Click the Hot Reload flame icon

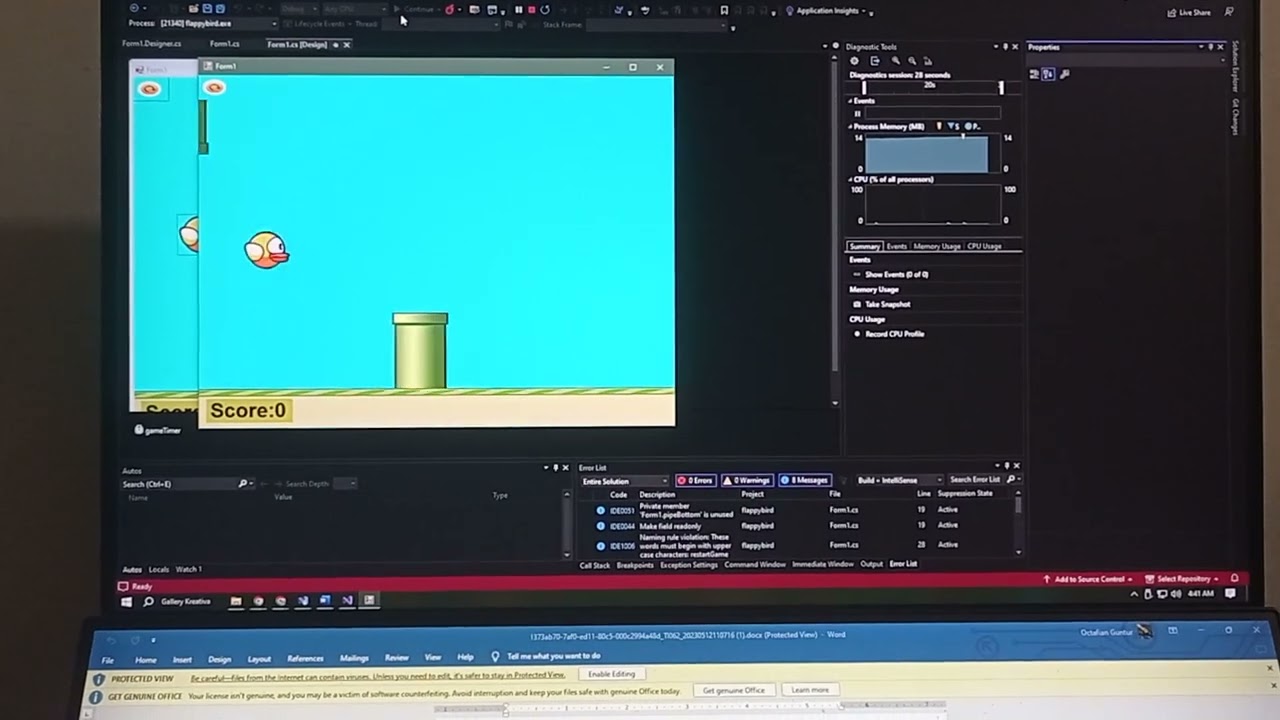(450, 10)
